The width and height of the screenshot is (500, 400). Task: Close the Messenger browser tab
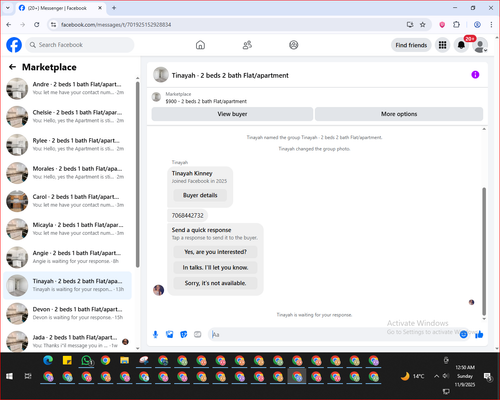point(100,8)
